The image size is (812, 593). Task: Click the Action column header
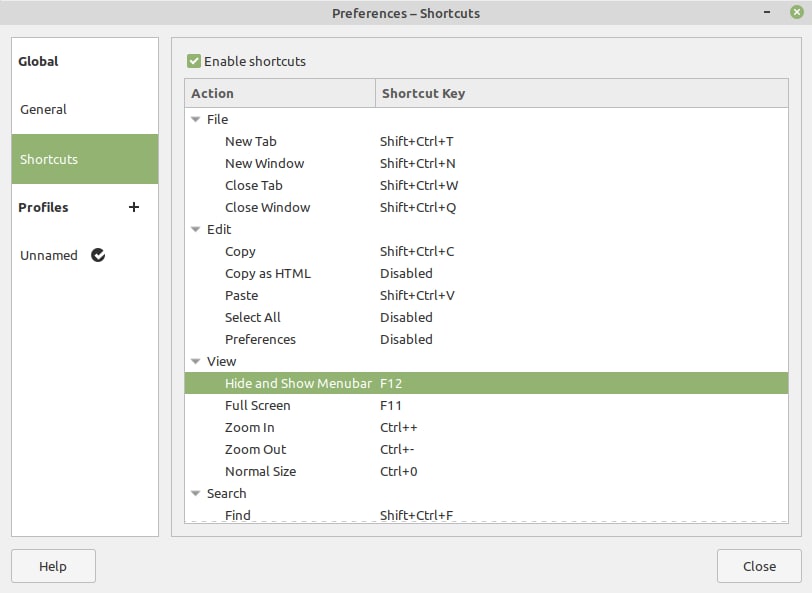point(213,93)
